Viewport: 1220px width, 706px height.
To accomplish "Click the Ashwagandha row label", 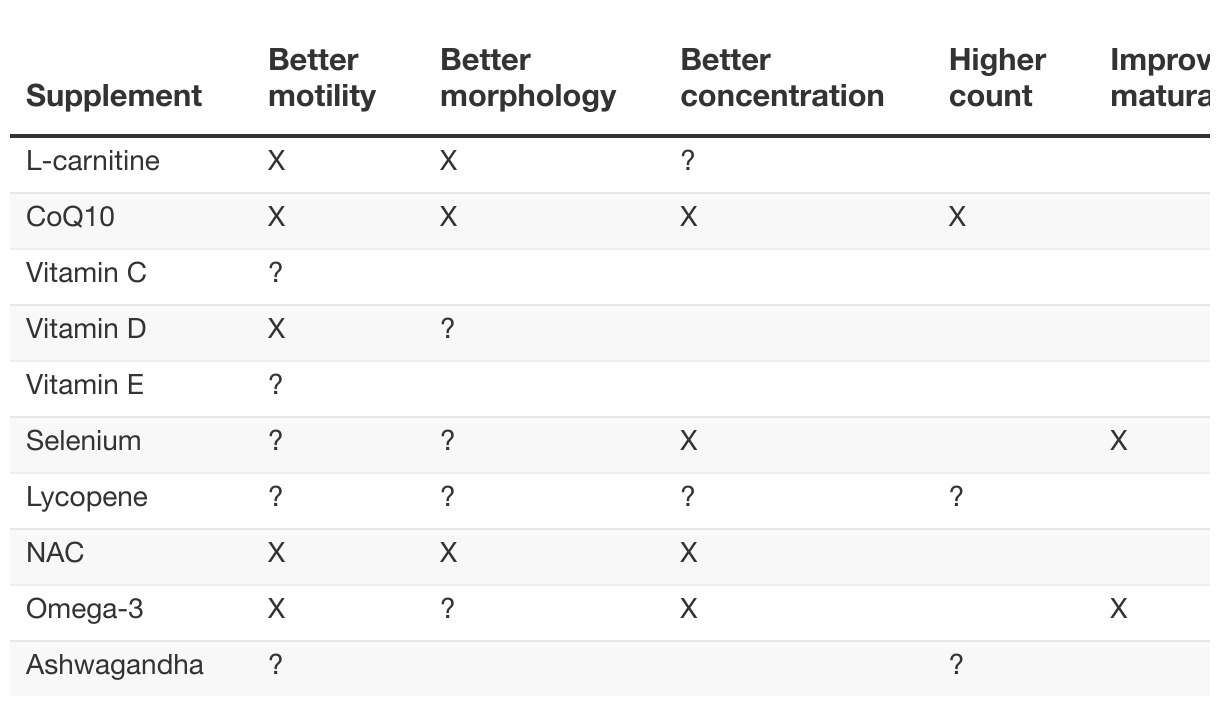I will (x=115, y=665).
